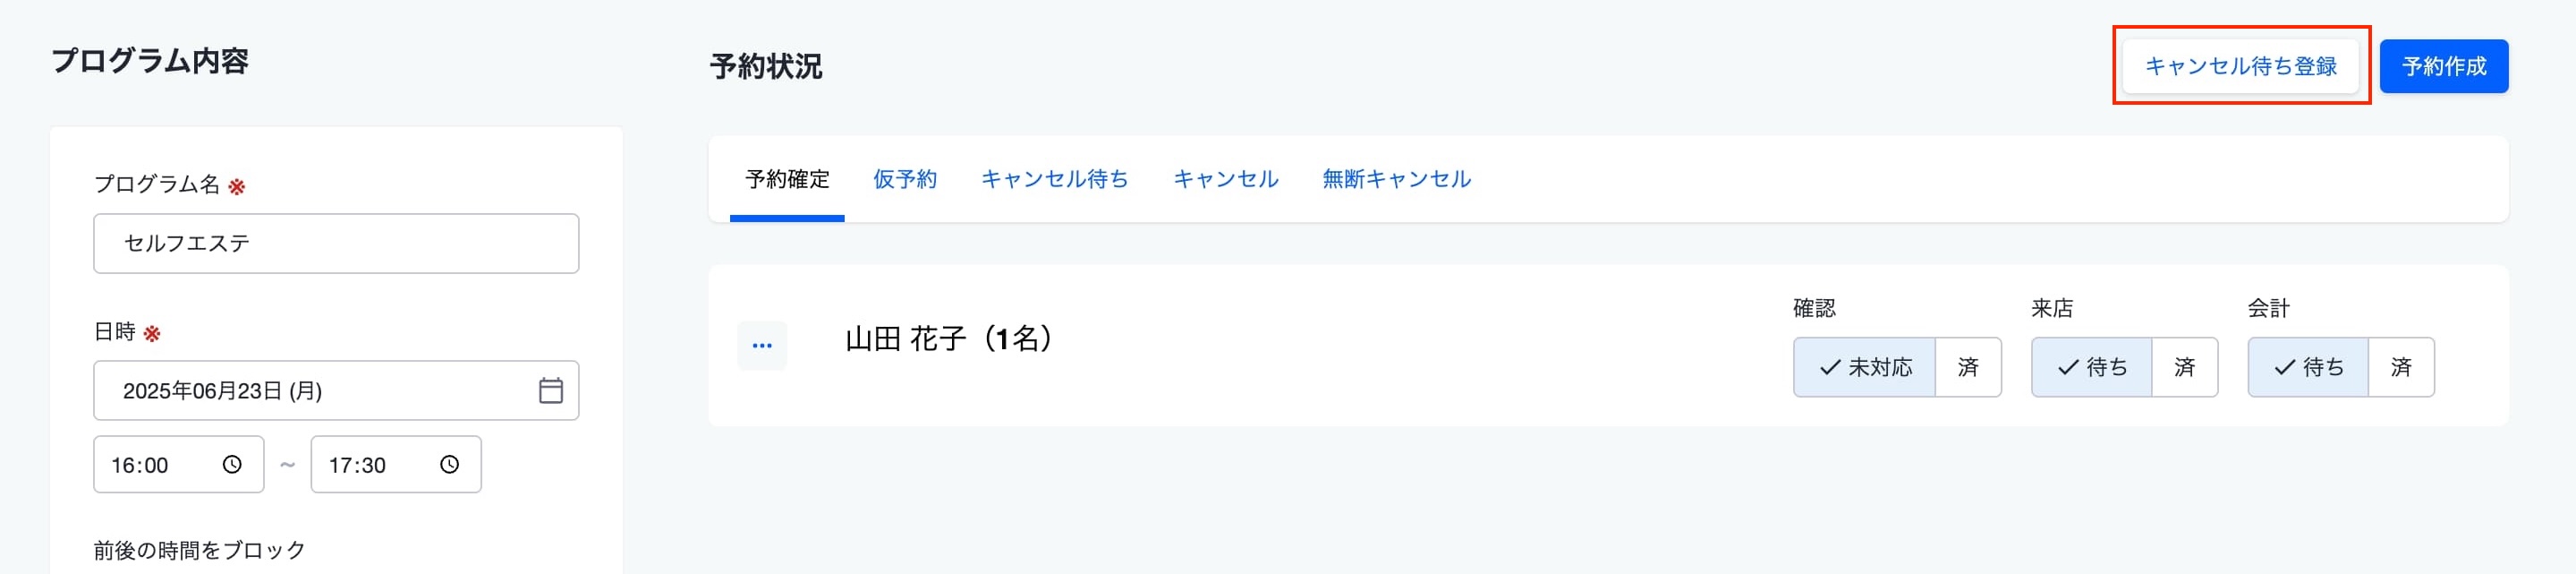The height and width of the screenshot is (574, 2576).
Task: Click the blue 予約作成 button
Action: [x=2444, y=66]
